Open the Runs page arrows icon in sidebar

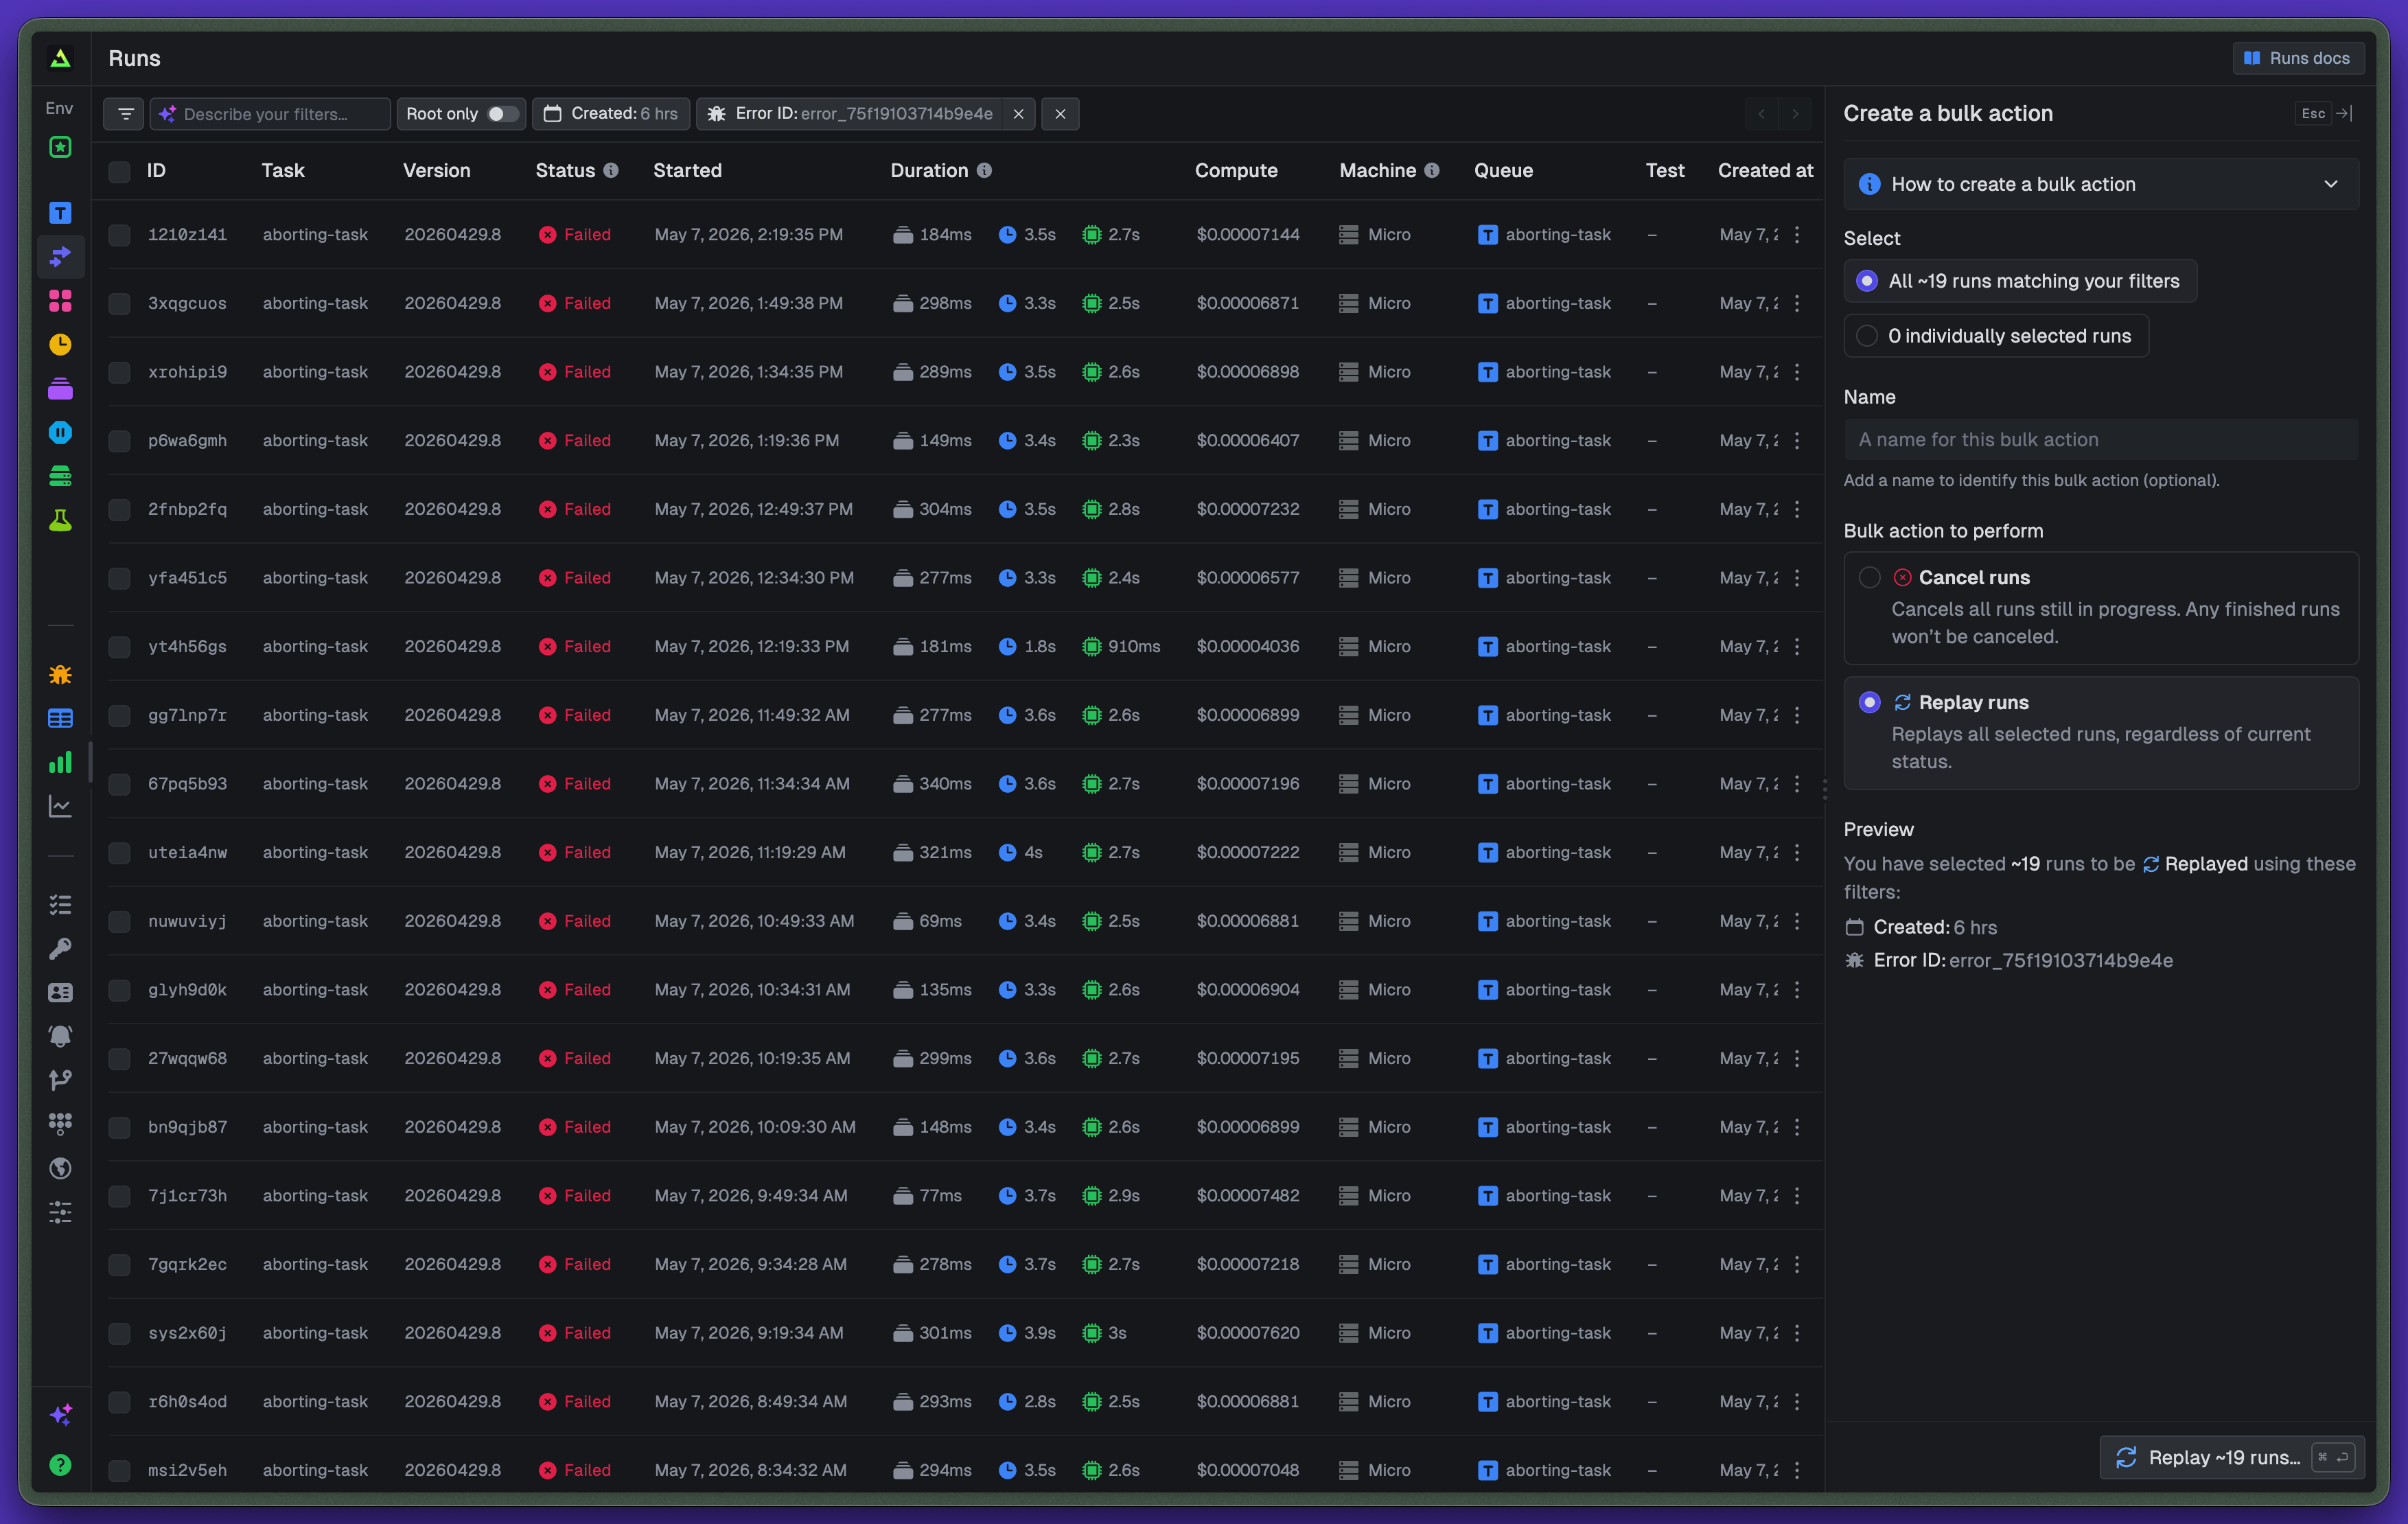click(60, 257)
